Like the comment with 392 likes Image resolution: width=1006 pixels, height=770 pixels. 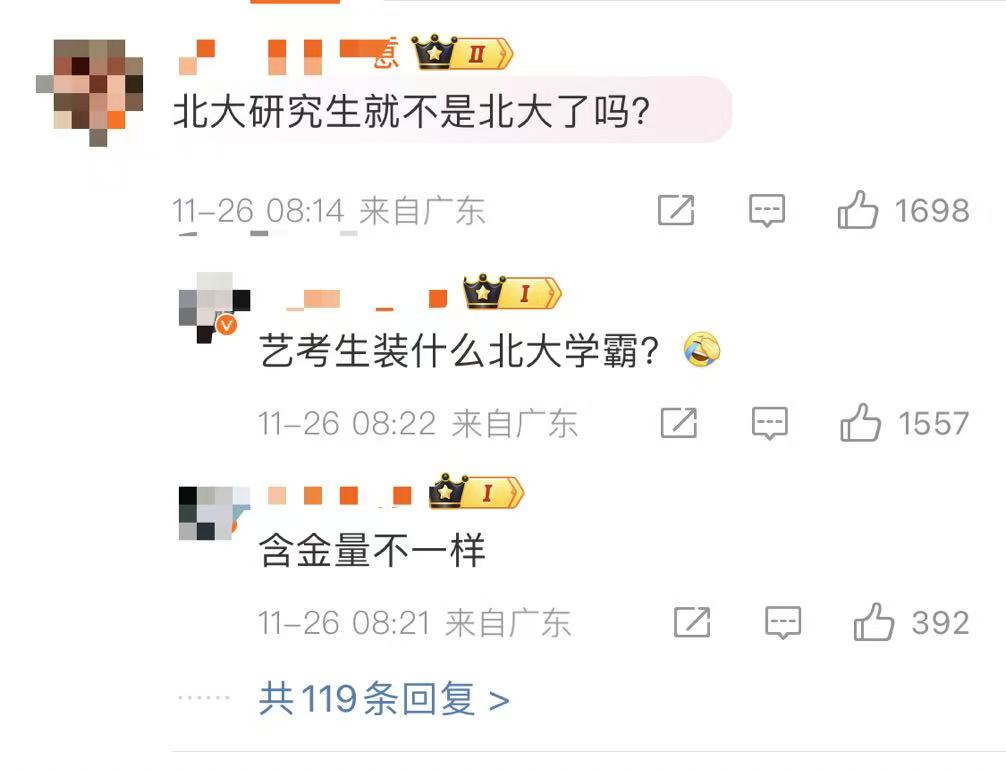click(x=874, y=622)
